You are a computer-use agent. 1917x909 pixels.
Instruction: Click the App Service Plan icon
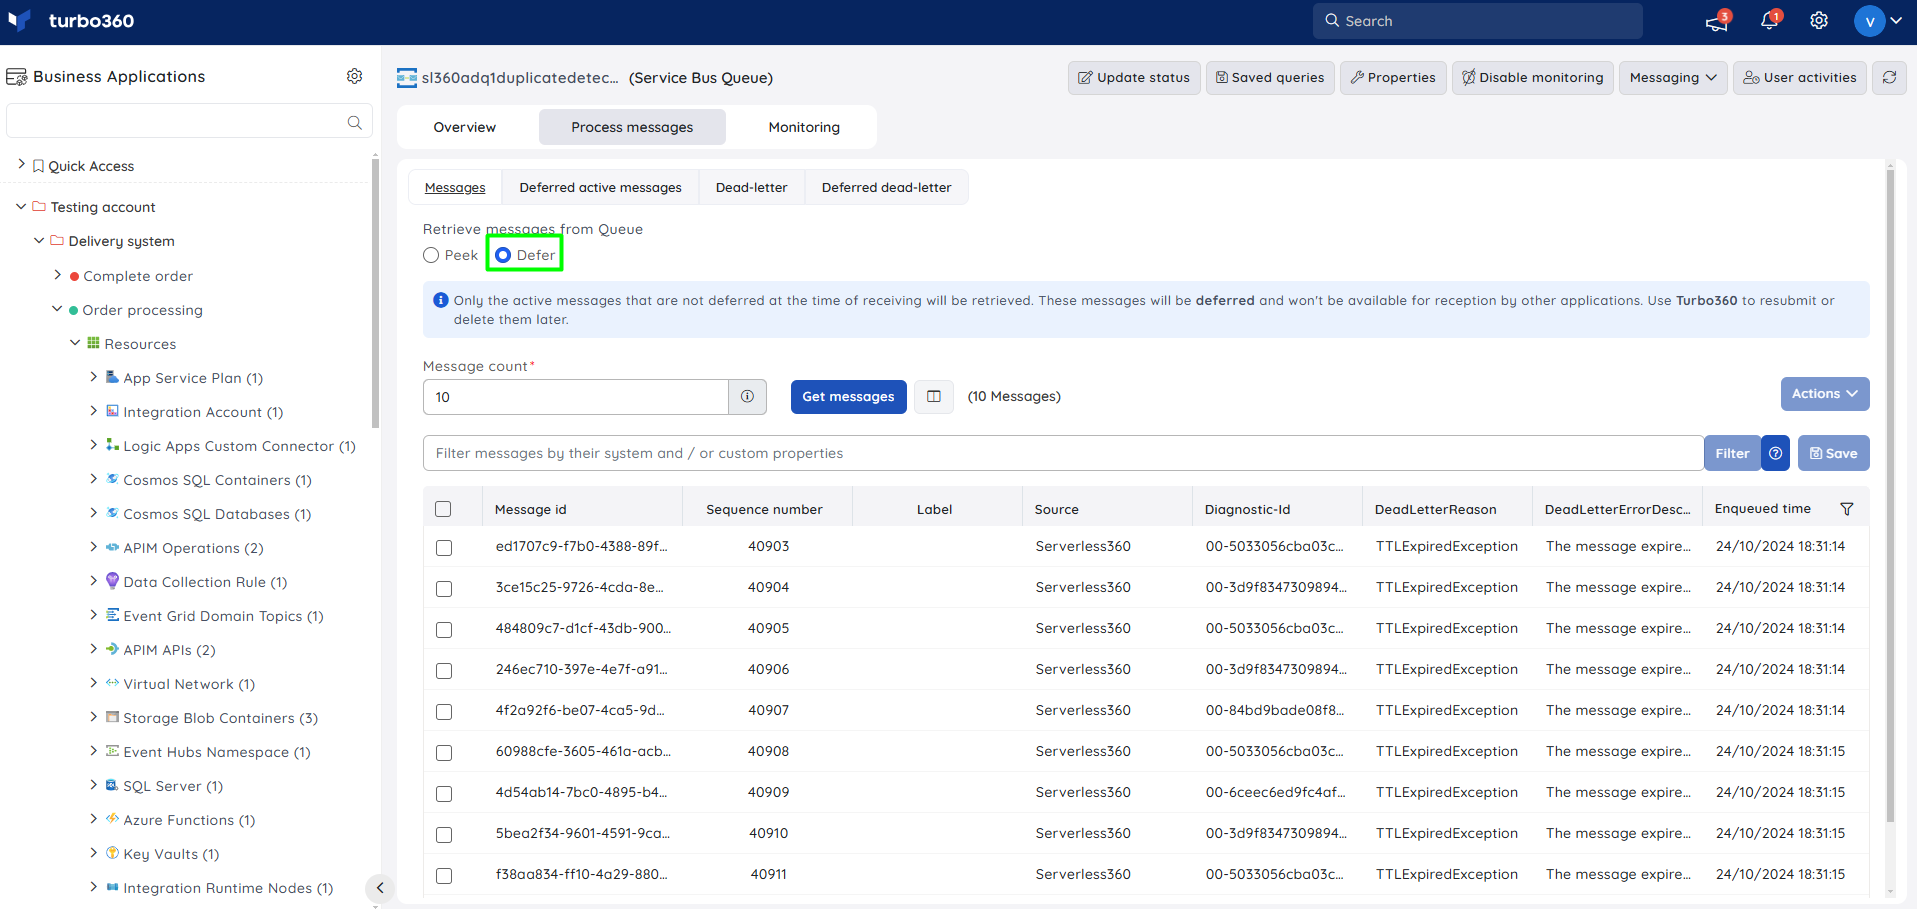(112, 377)
